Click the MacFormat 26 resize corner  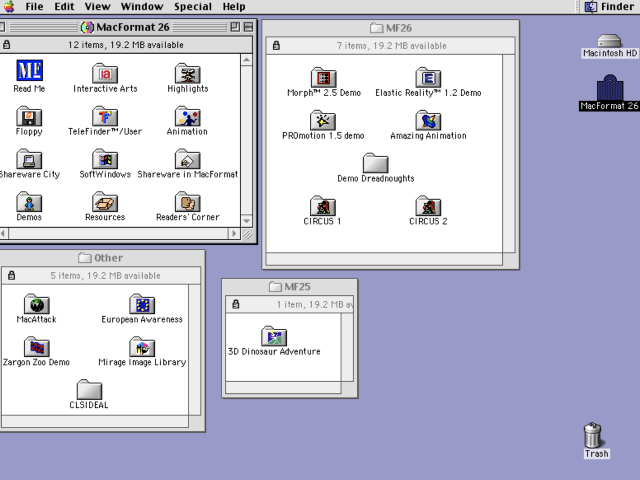(247, 234)
